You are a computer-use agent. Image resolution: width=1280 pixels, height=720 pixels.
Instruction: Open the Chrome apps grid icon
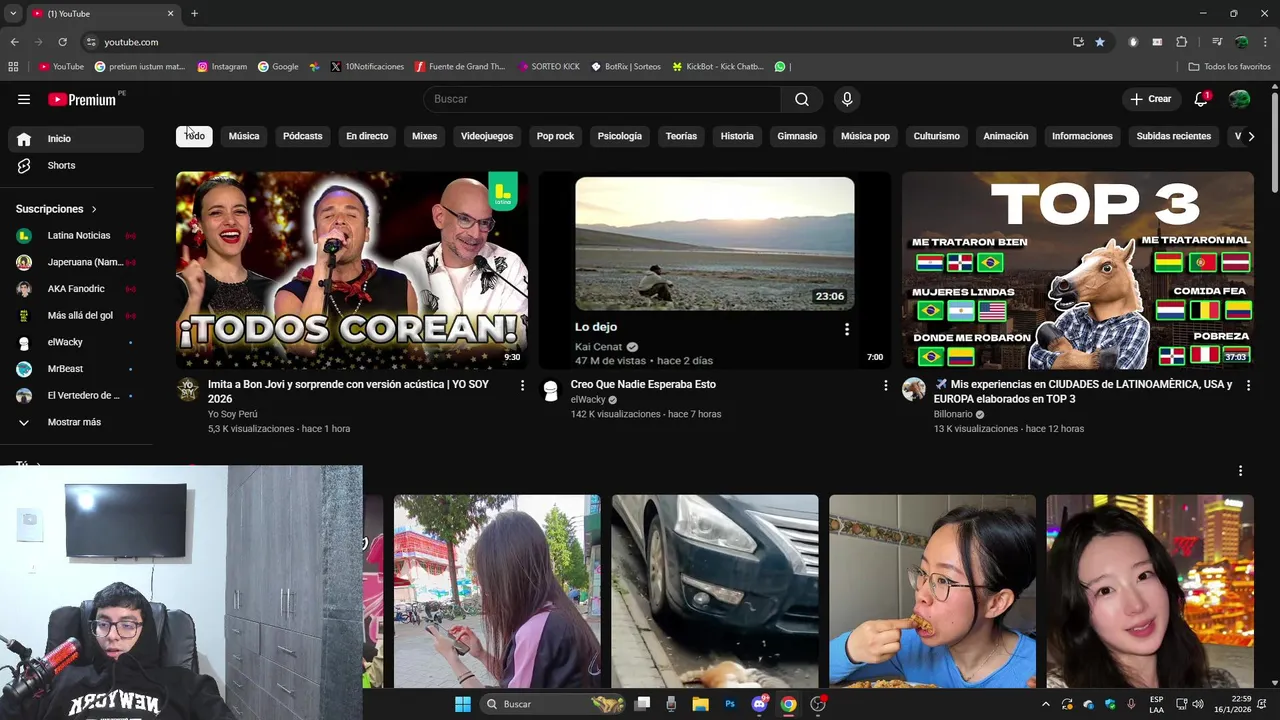click(x=13, y=67)
